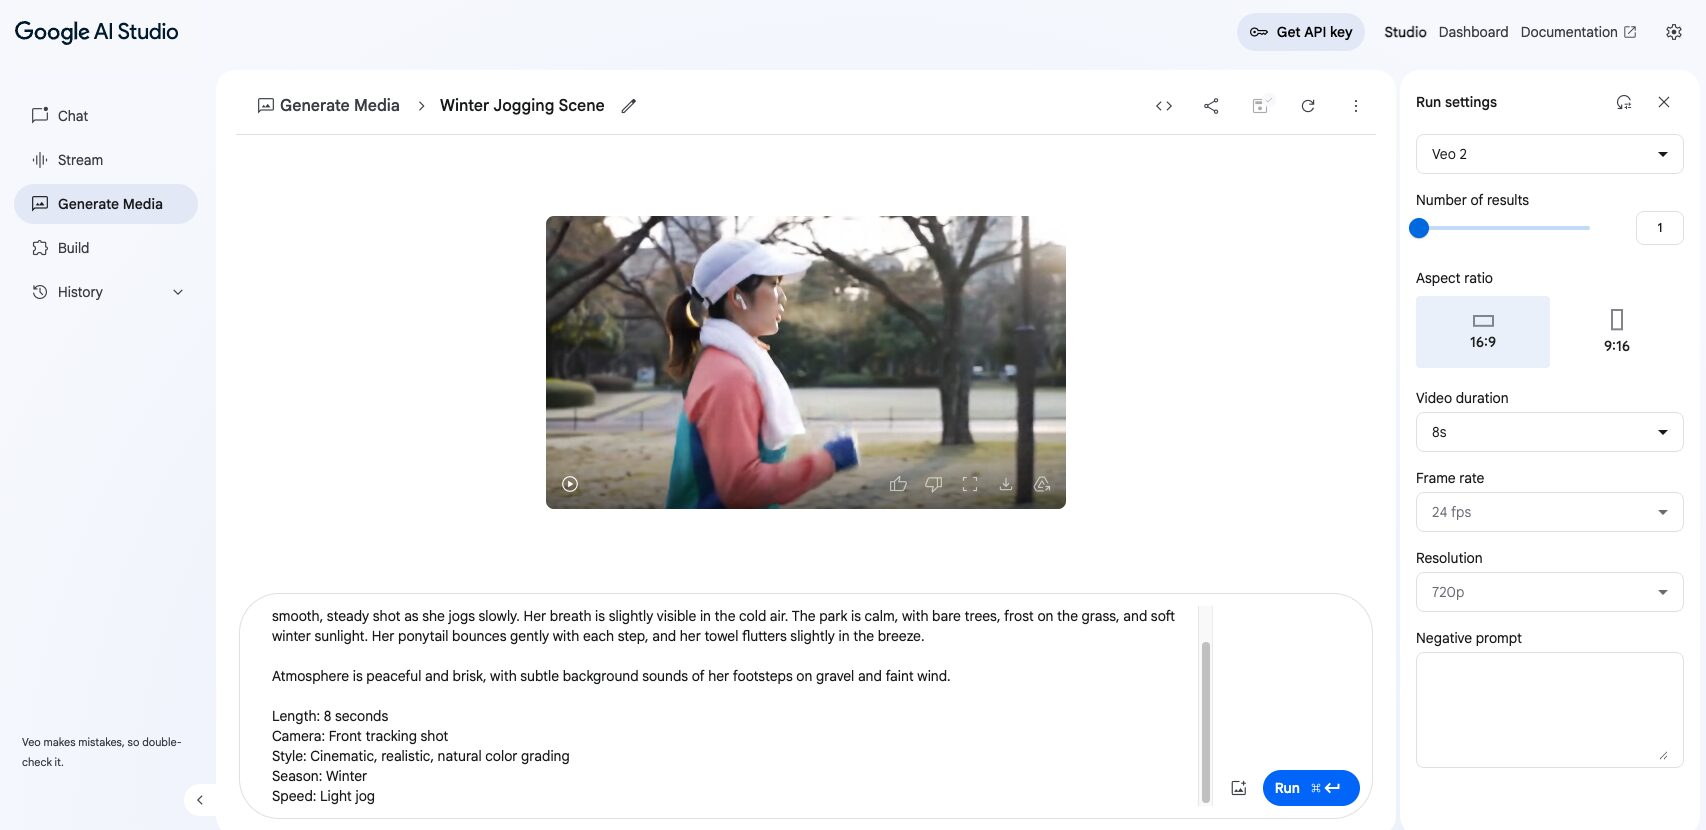
Task: Click the Number of results slider handle
Action: pos(1419,228)
